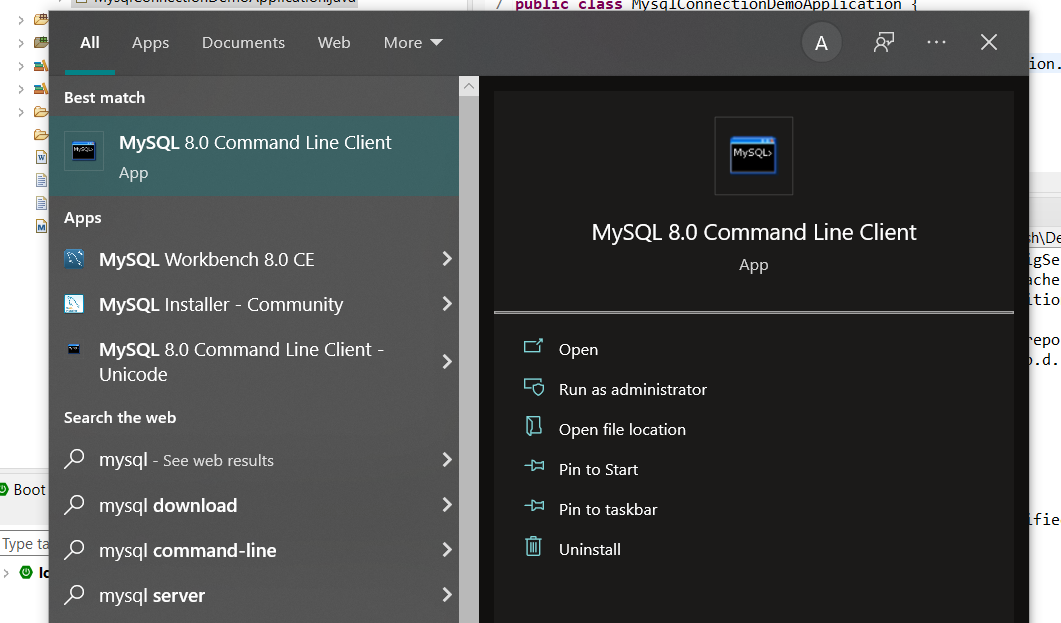The image size is (1061, 623).
Task: Expand the mysql server chevron
Action: tap(447, 595)
